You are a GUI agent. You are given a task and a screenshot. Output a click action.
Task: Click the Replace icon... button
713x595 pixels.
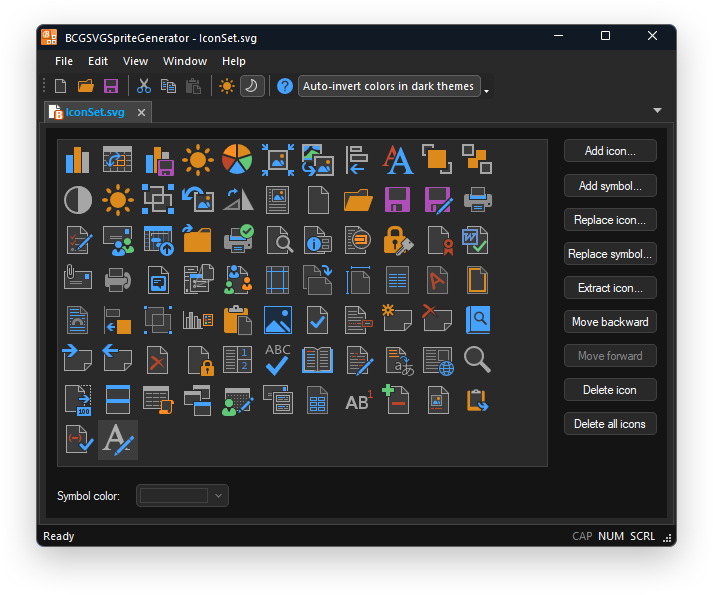point(610,220)
